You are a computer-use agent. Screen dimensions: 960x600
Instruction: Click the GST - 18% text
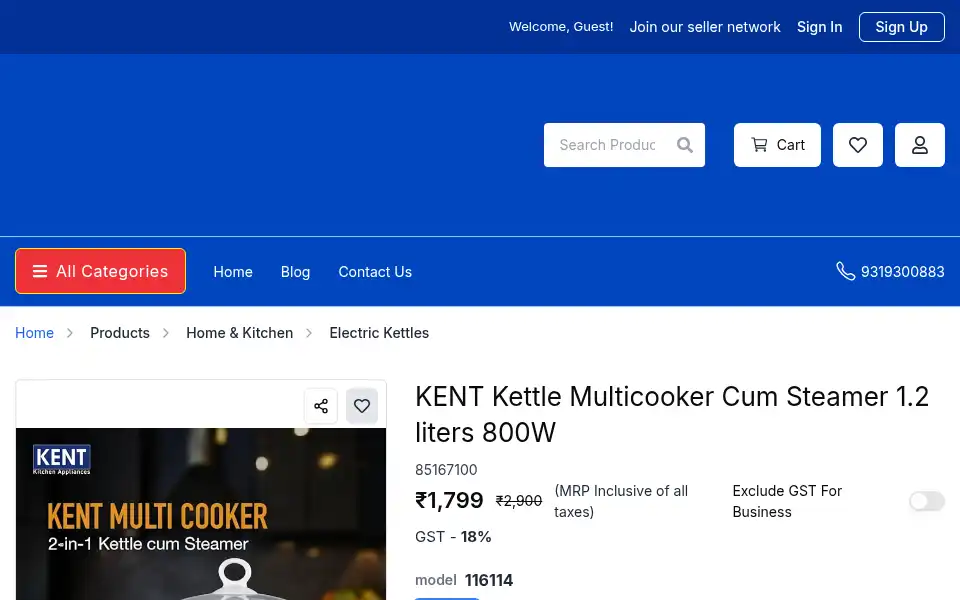(453, 537)
